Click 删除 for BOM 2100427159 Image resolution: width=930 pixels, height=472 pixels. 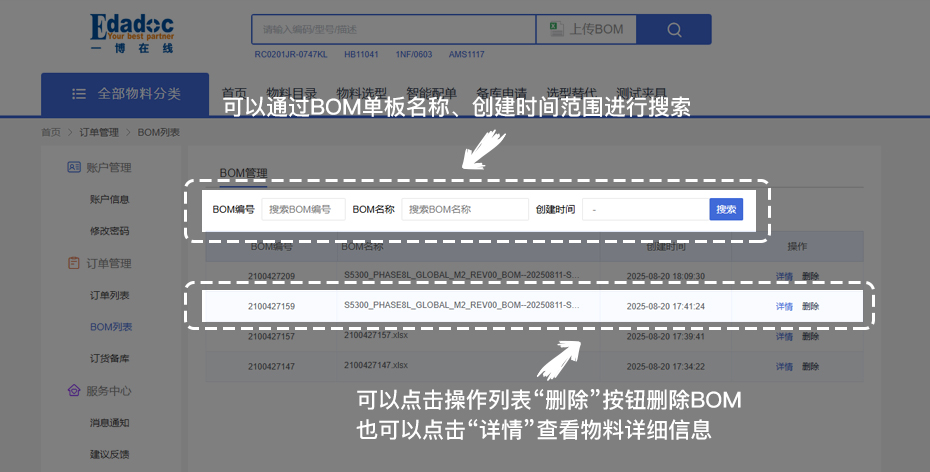(810, 307)
